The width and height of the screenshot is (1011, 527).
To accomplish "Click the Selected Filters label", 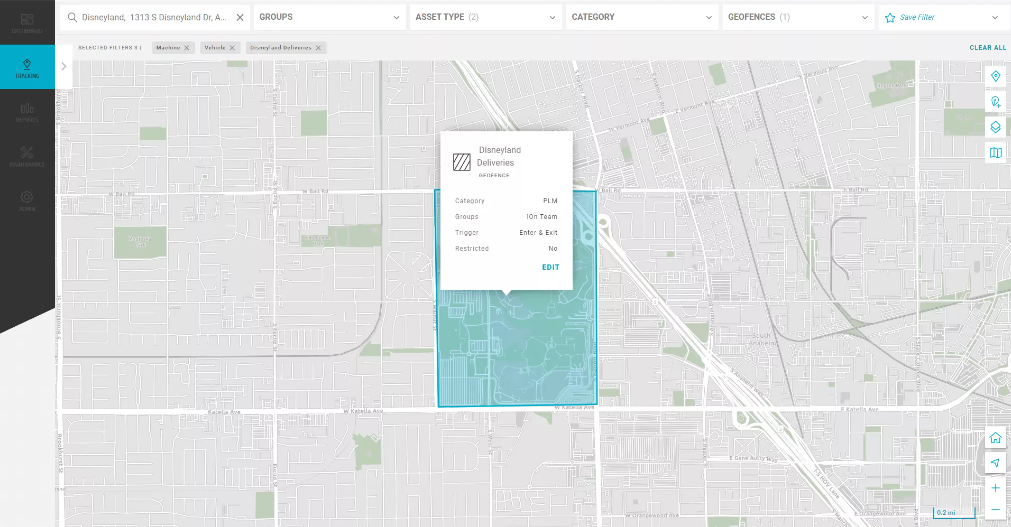I will click(x=110, y=48).
